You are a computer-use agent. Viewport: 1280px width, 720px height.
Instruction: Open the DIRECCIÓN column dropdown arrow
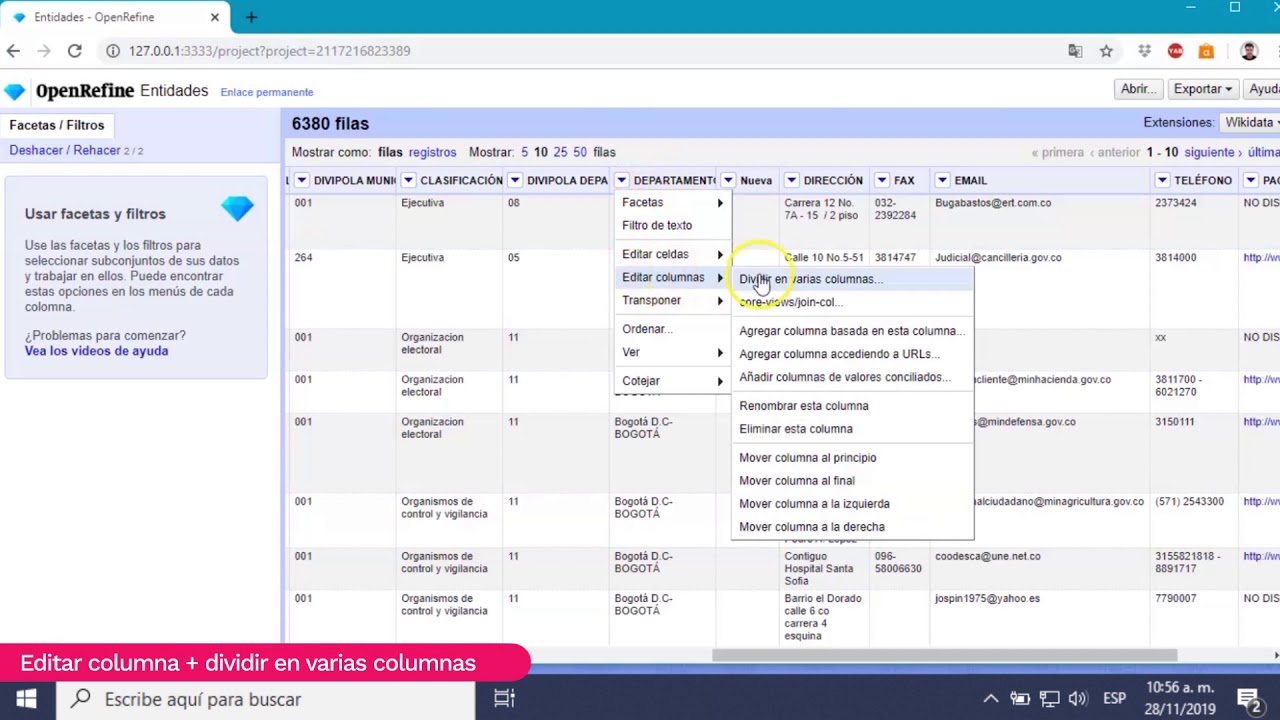(791, 180)
